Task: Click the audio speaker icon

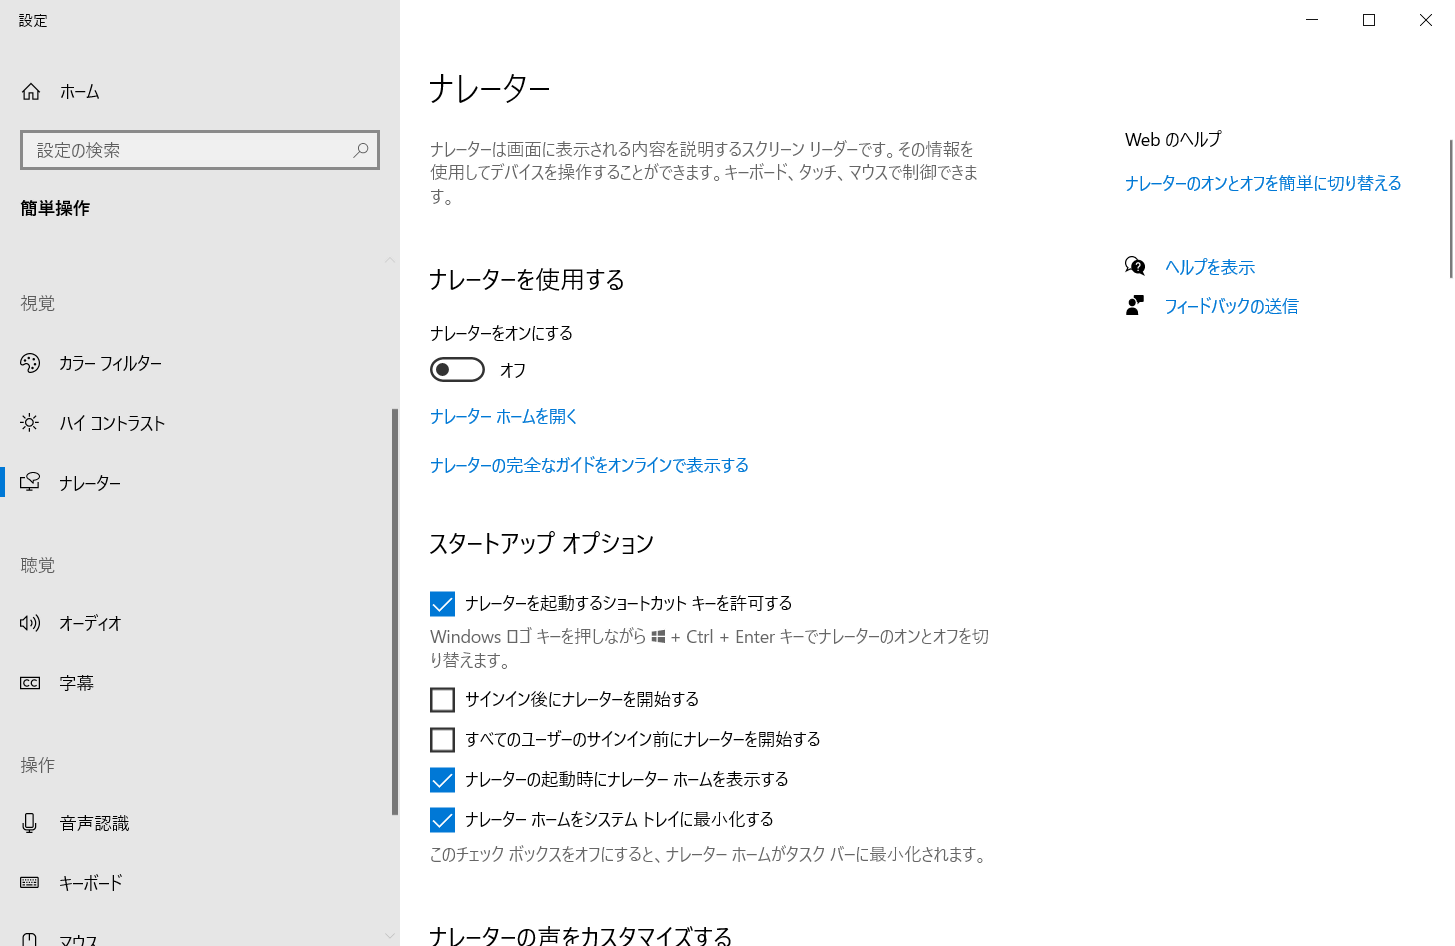Action: [x=30, y=623]
